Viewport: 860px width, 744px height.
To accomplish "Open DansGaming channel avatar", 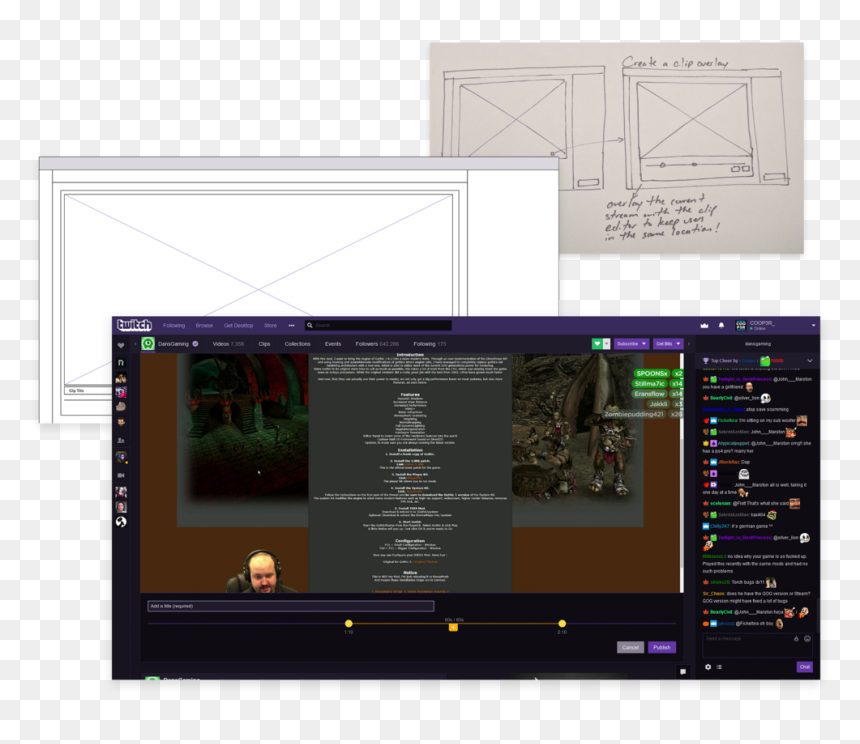I will [x=148, y=344].
